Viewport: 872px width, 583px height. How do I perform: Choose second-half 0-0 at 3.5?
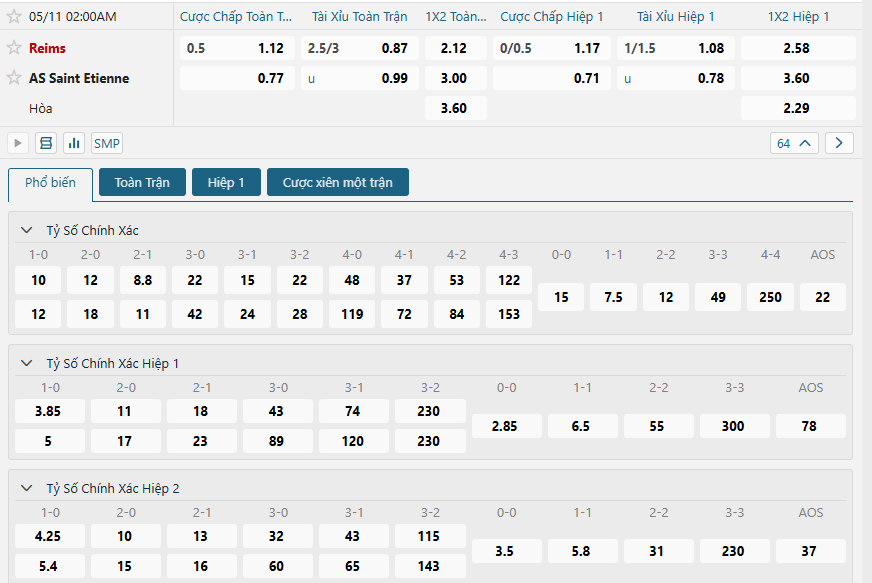click(507, 551)
